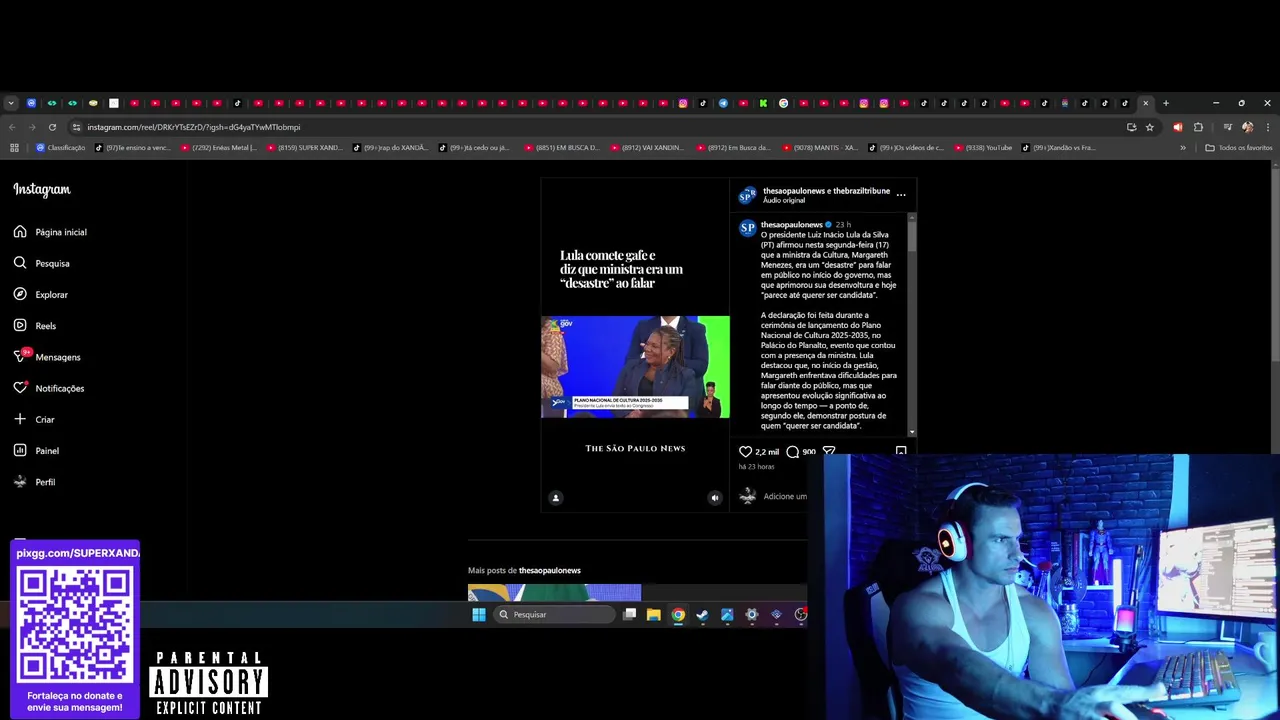Play or pause the reel video
This screenshot has width=1280, height=720.
[635, 345]
